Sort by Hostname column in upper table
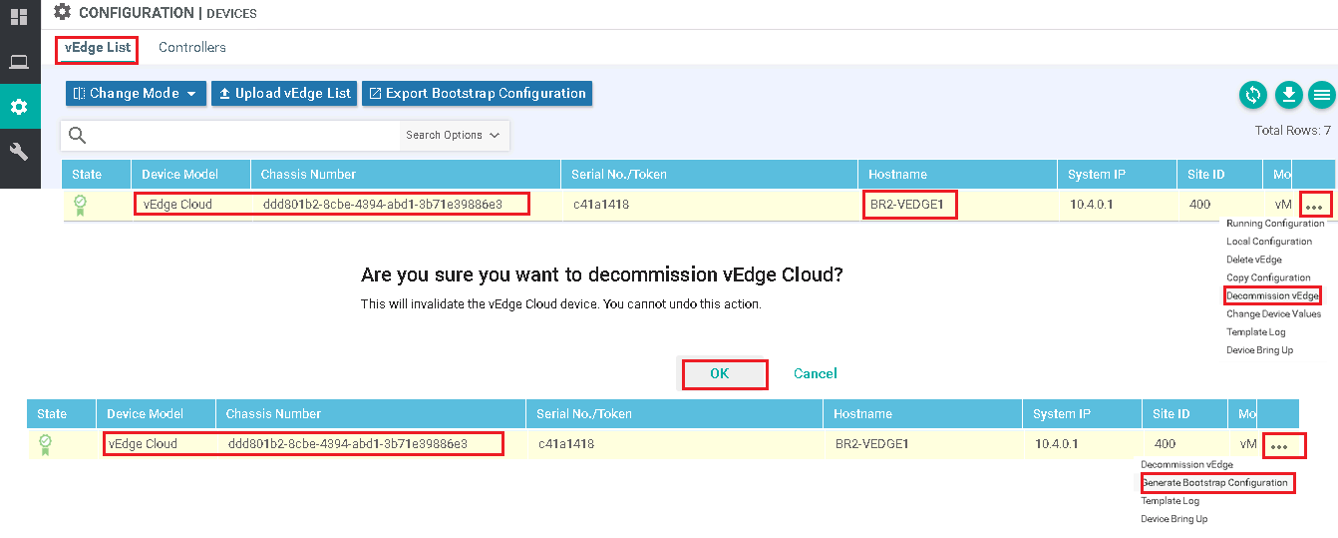1338x538 pixels. (897, 174)
